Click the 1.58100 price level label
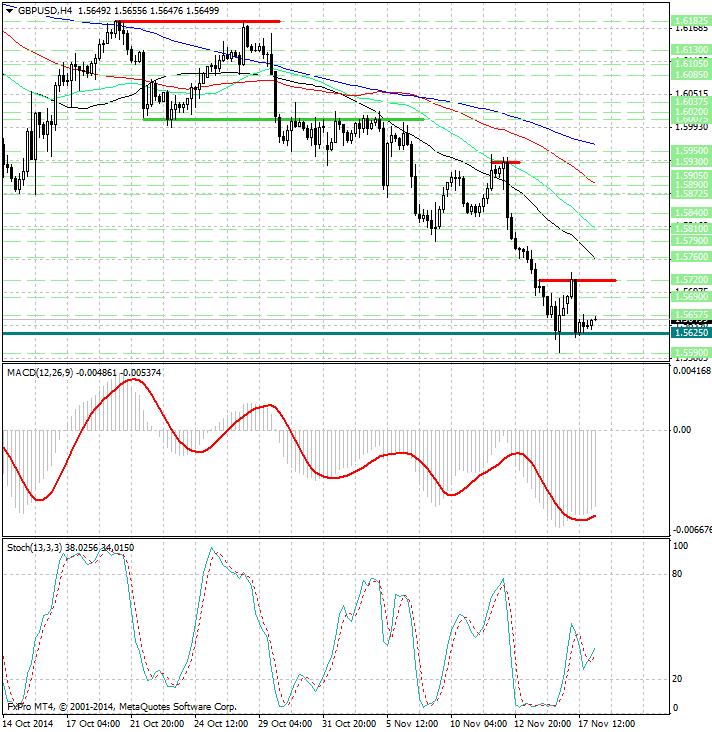This screenshot has height=732, width=712. point(691,229)
